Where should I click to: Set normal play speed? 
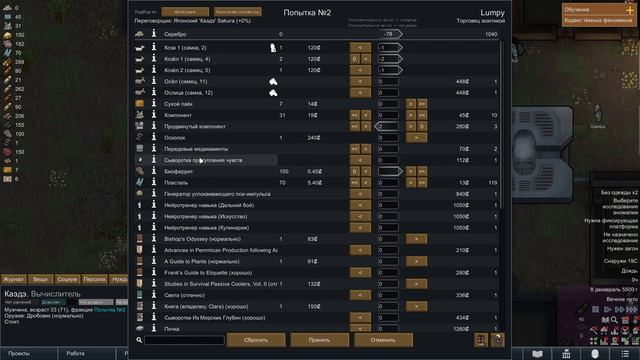click(x=607, y=310)
